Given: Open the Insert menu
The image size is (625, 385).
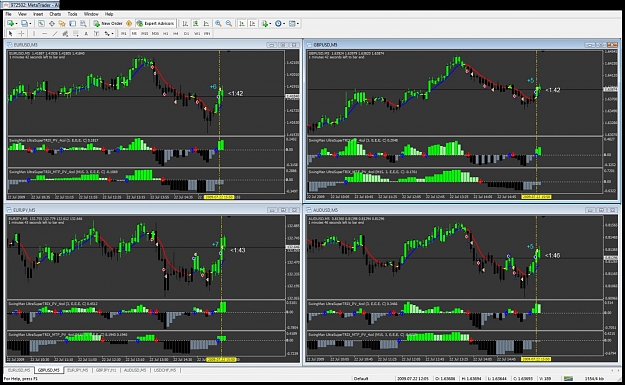Looking at the screenshot, I should tap(38, 14).
